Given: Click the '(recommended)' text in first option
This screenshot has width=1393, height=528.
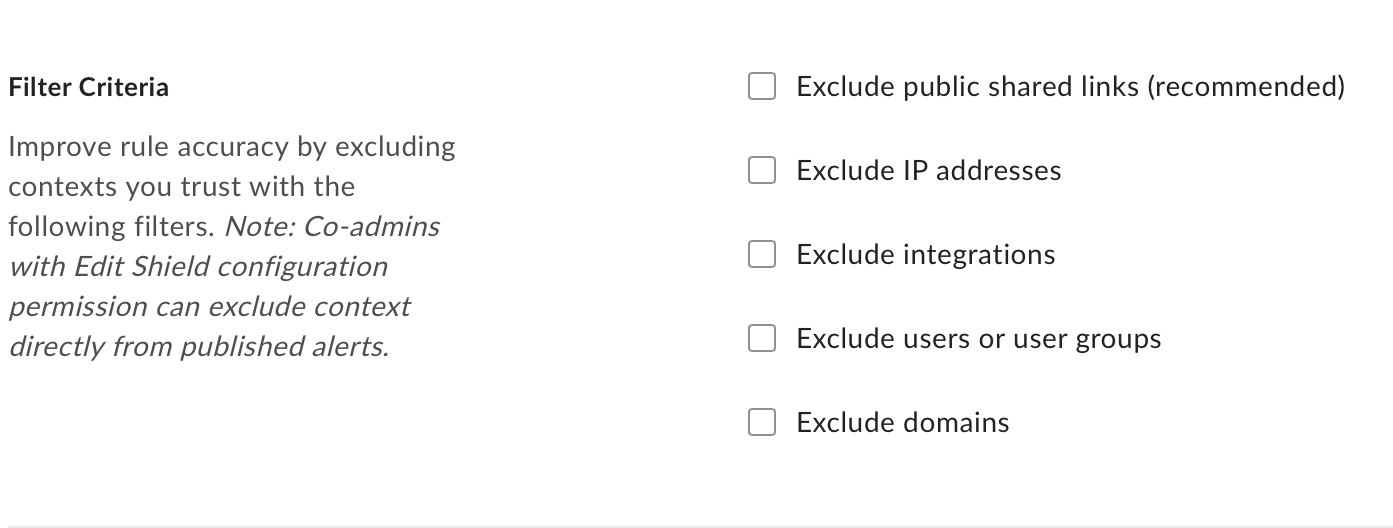Looking at the screenshot, I should pos(1245,87).
